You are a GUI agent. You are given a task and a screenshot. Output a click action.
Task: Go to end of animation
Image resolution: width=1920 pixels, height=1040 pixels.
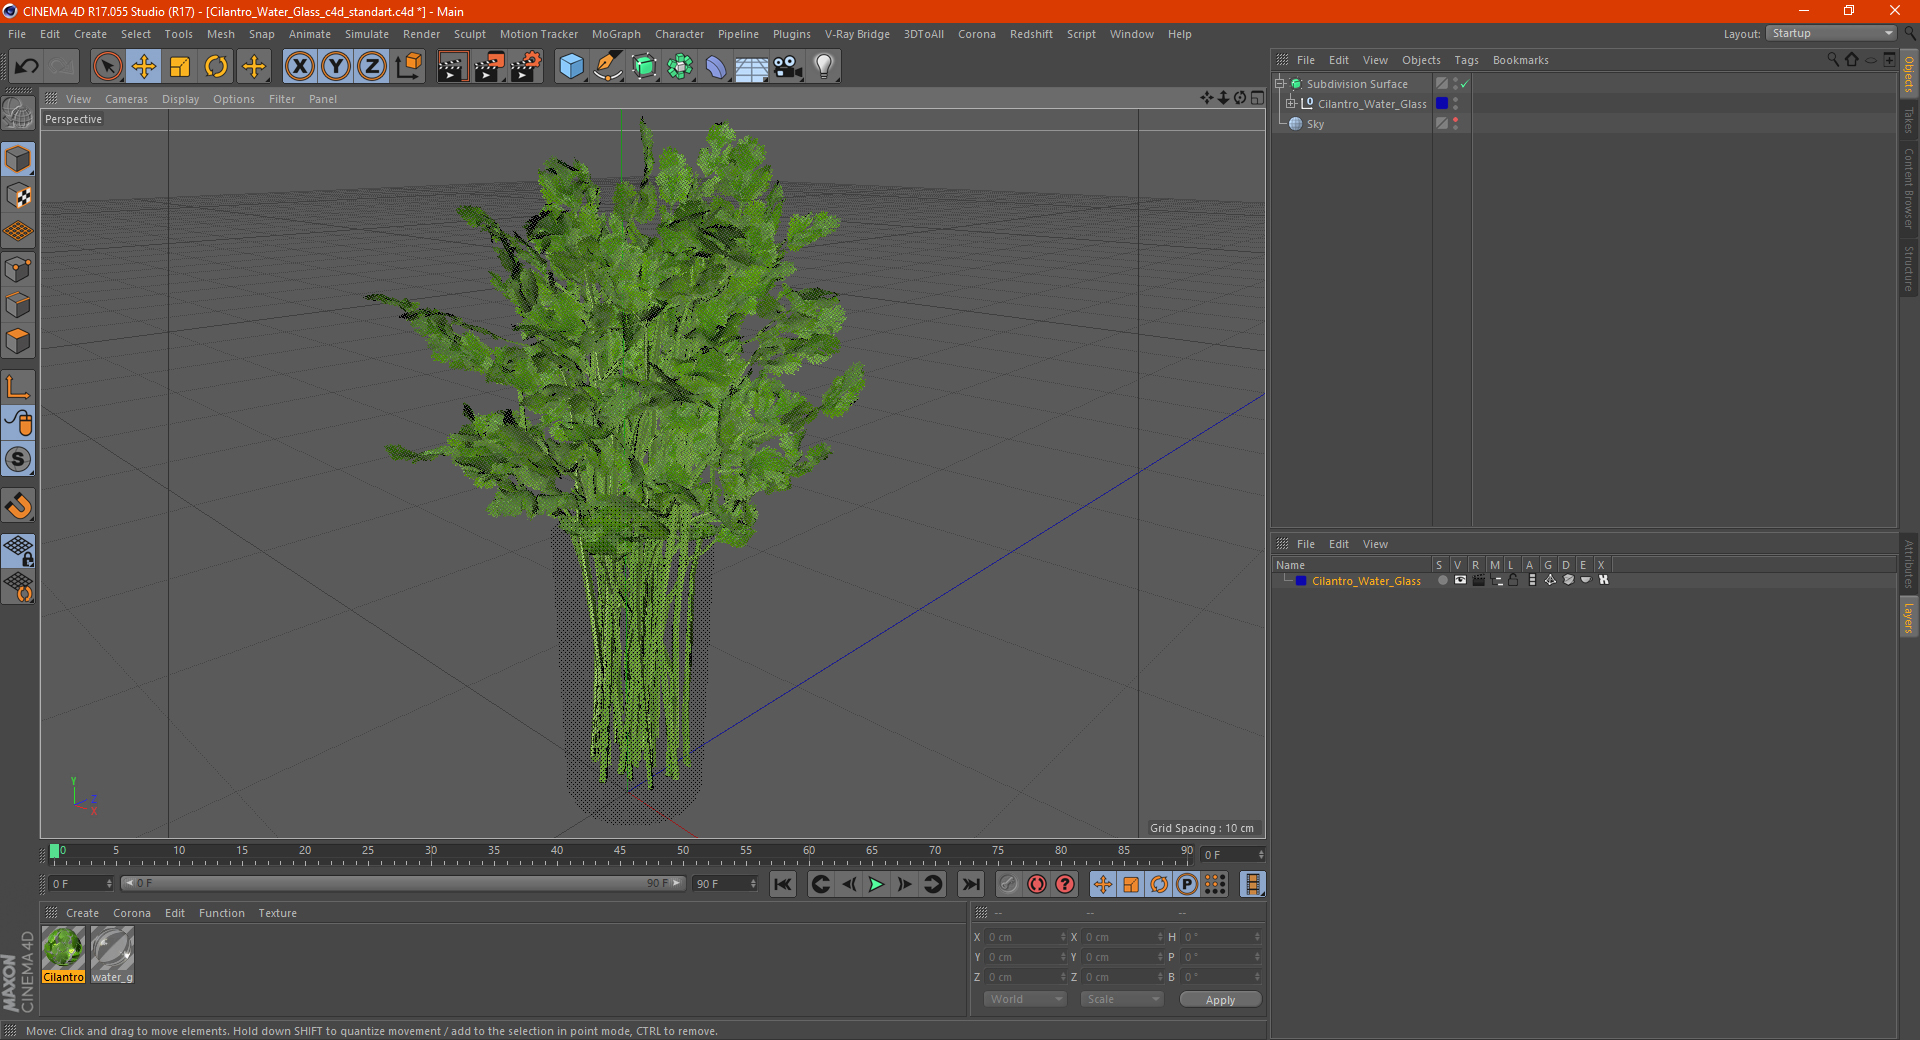pyautogui.click(x=970, y=884)
